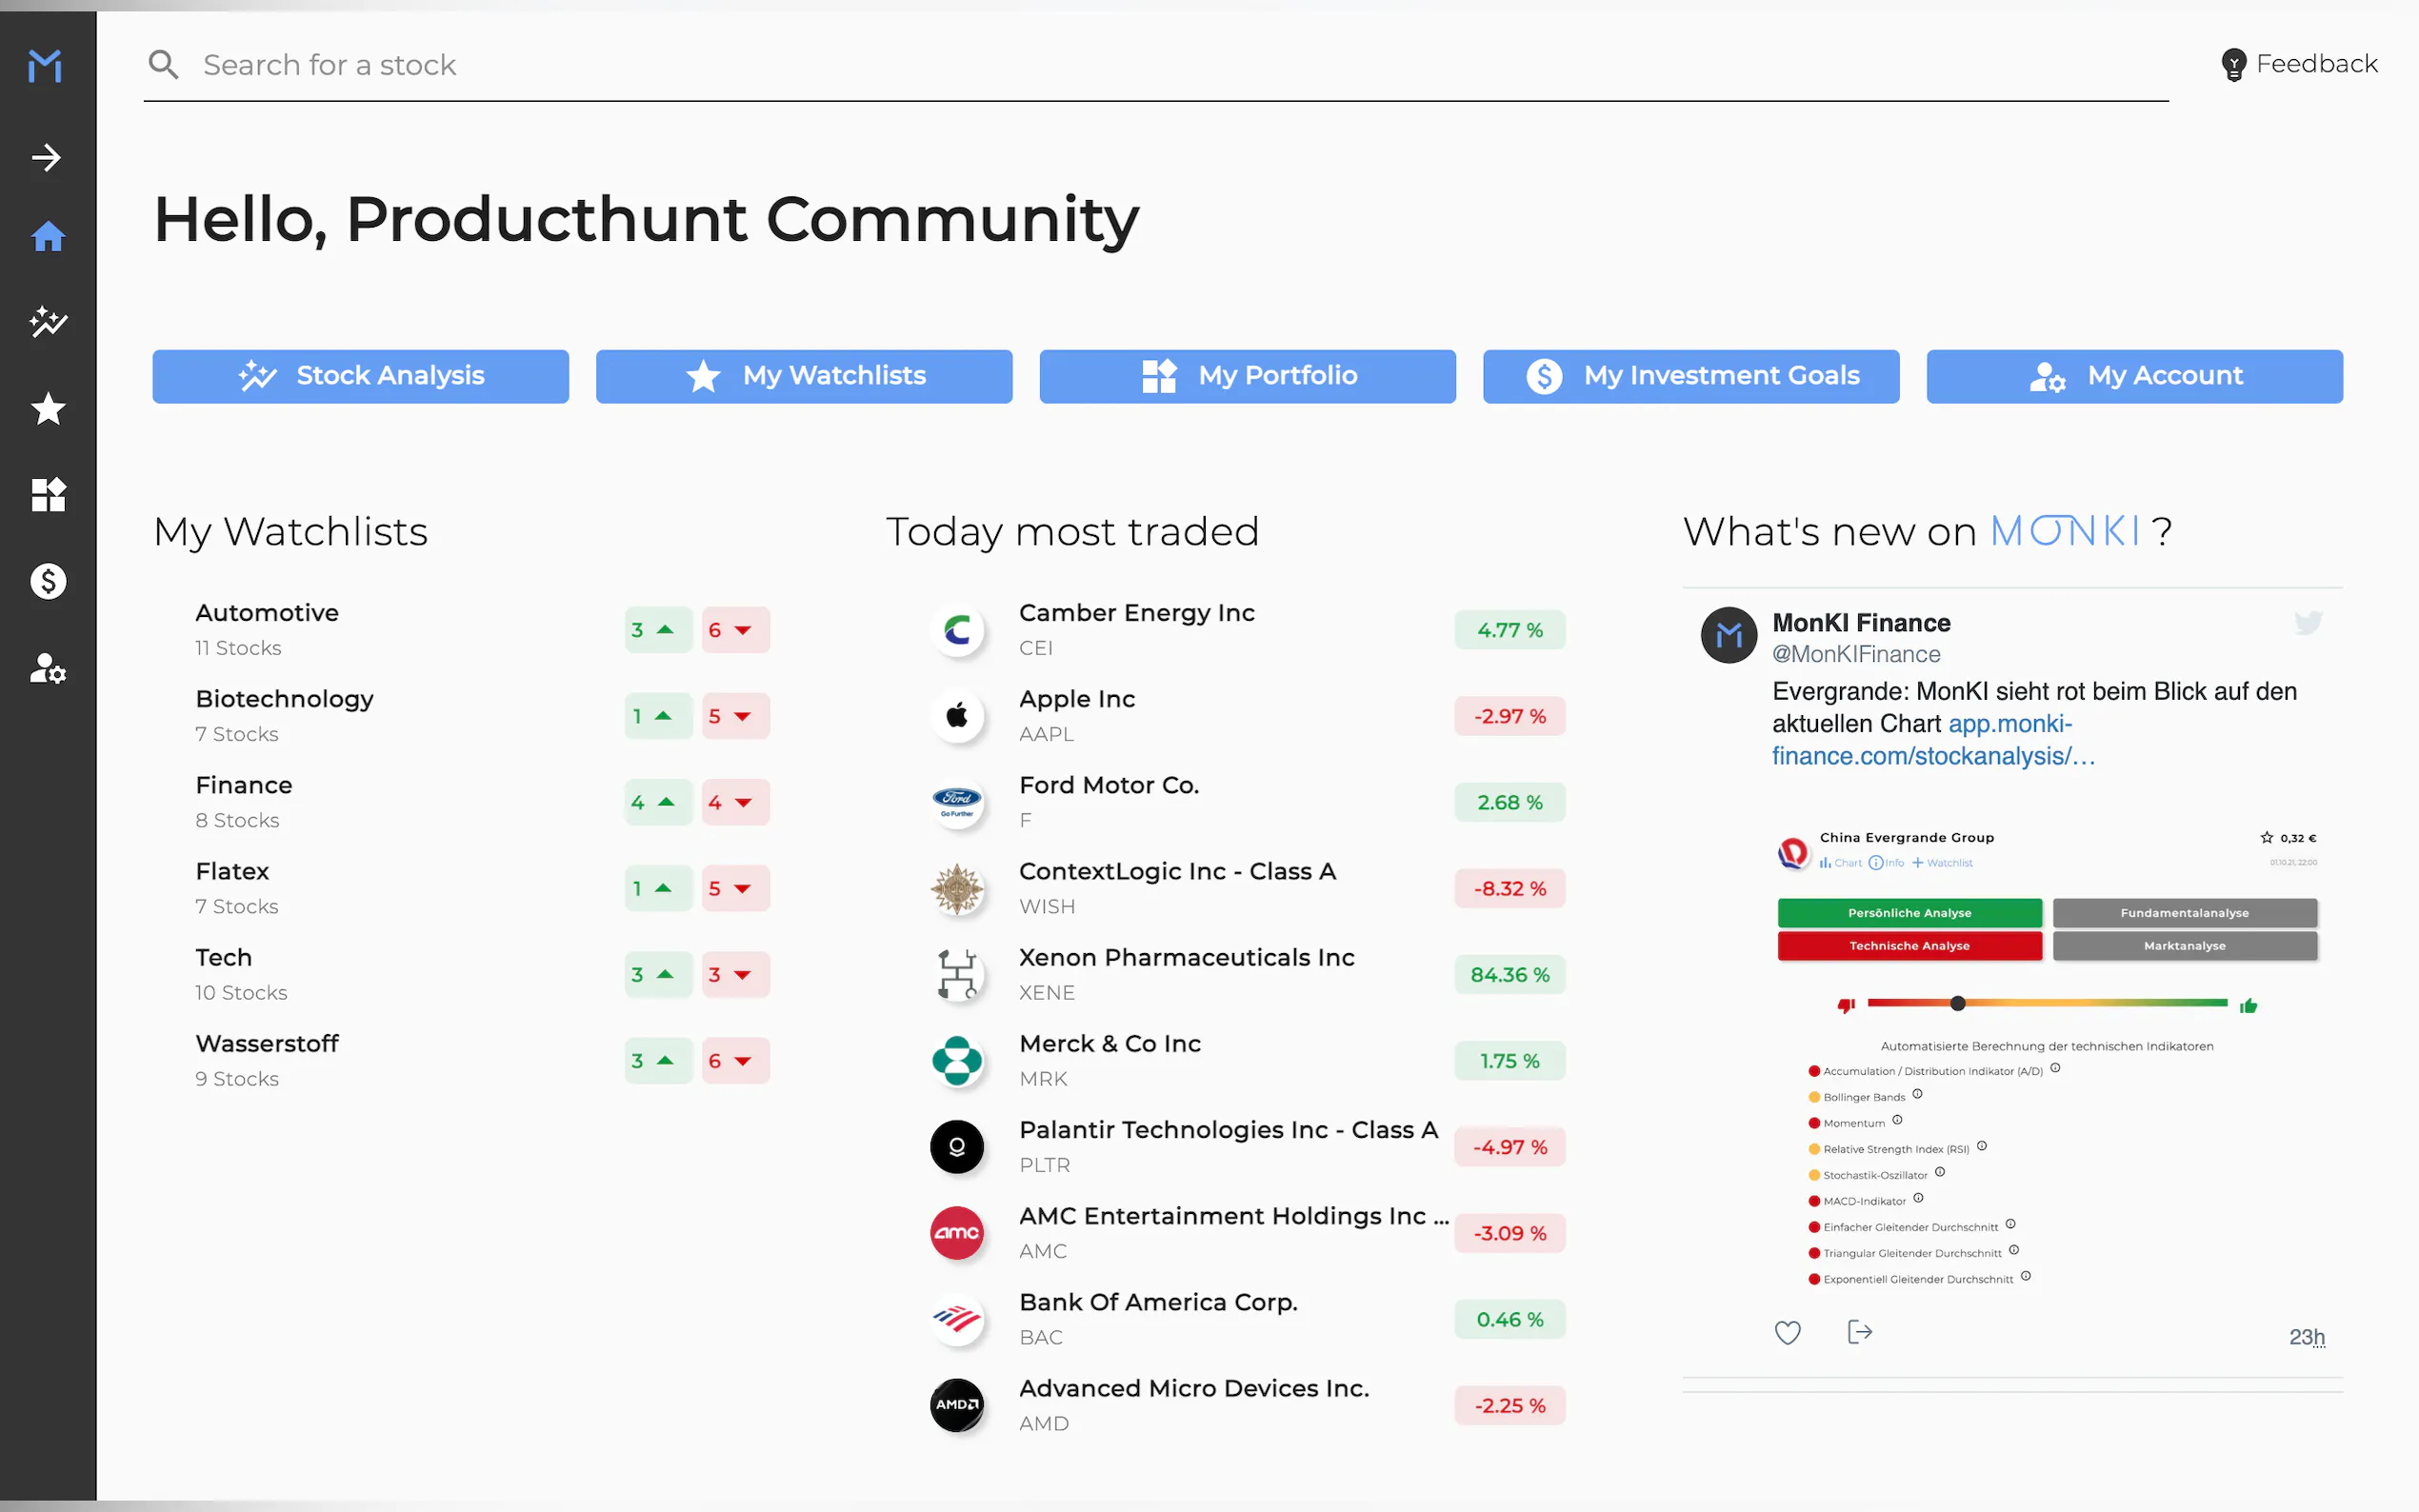This screenshot has height=1512, width=2419.
Task: Share the tweet using the share icon
Action: [x=1859, y=1332]
